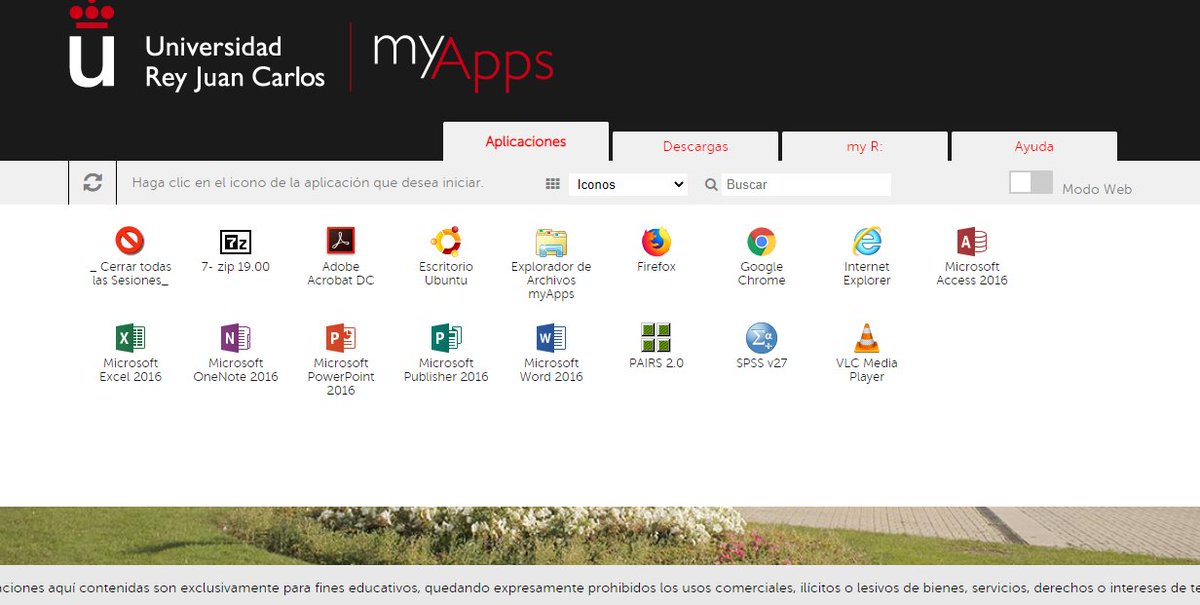The image size is (1200, 605).
Task: Open Google Chrome
Action: 761,241
